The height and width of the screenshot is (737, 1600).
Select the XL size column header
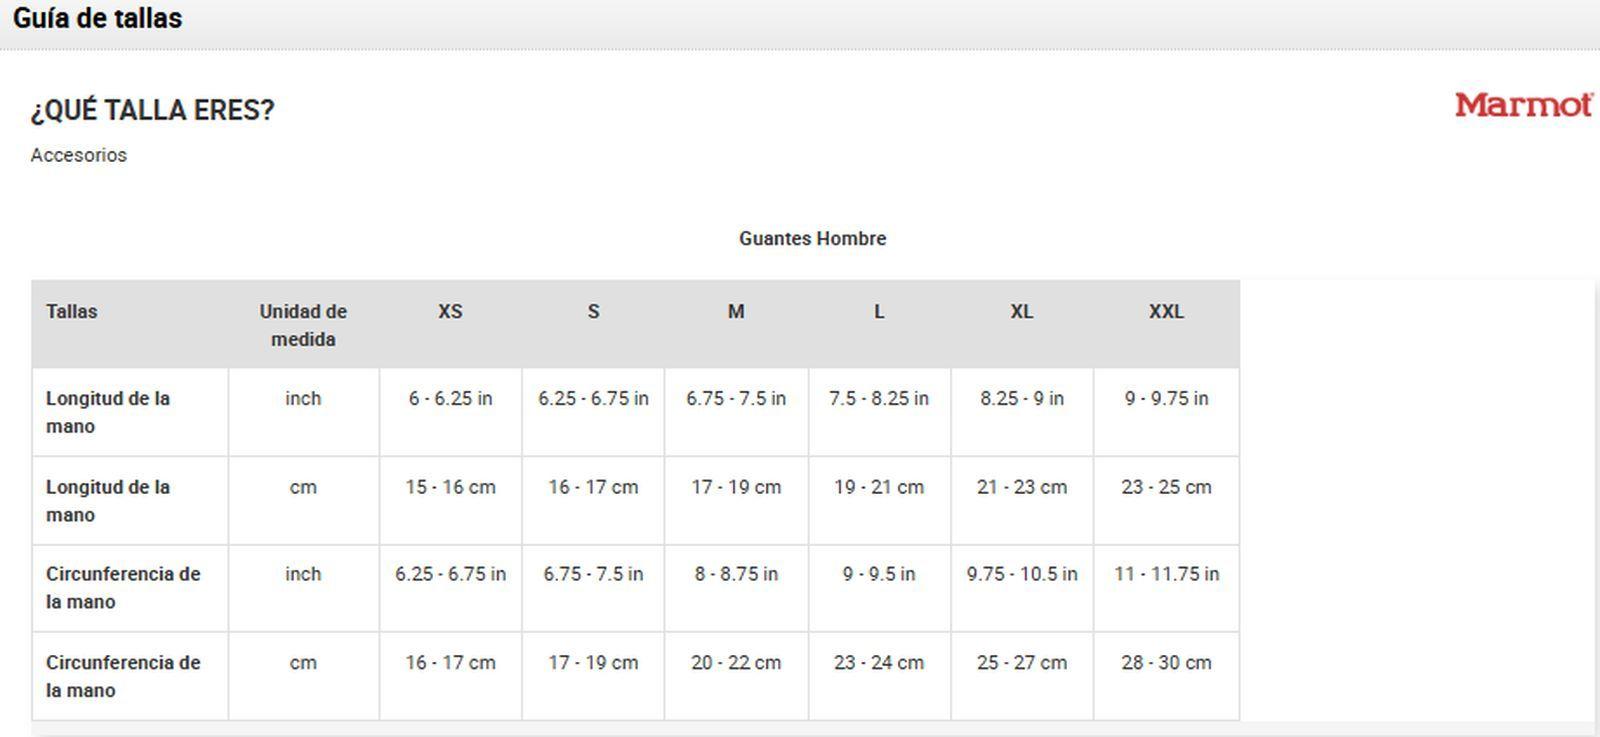[x=1021, y=312]
